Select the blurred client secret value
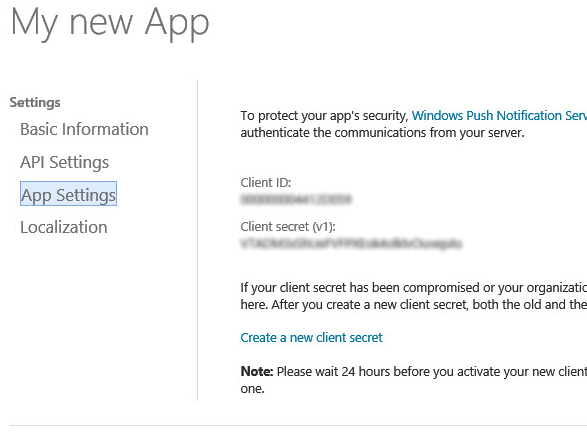Viewport: 587px width, 438px height. point(351,244)
